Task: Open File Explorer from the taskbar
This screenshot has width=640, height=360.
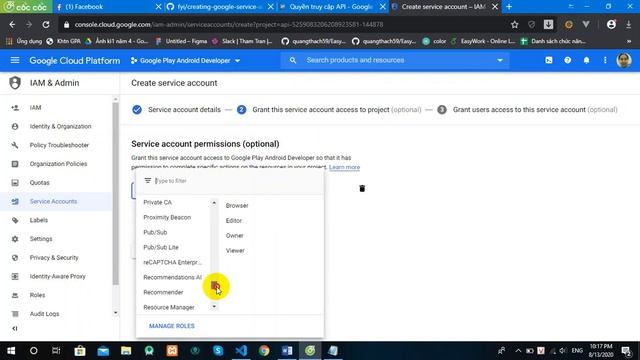Action: (x=126, y=351)
